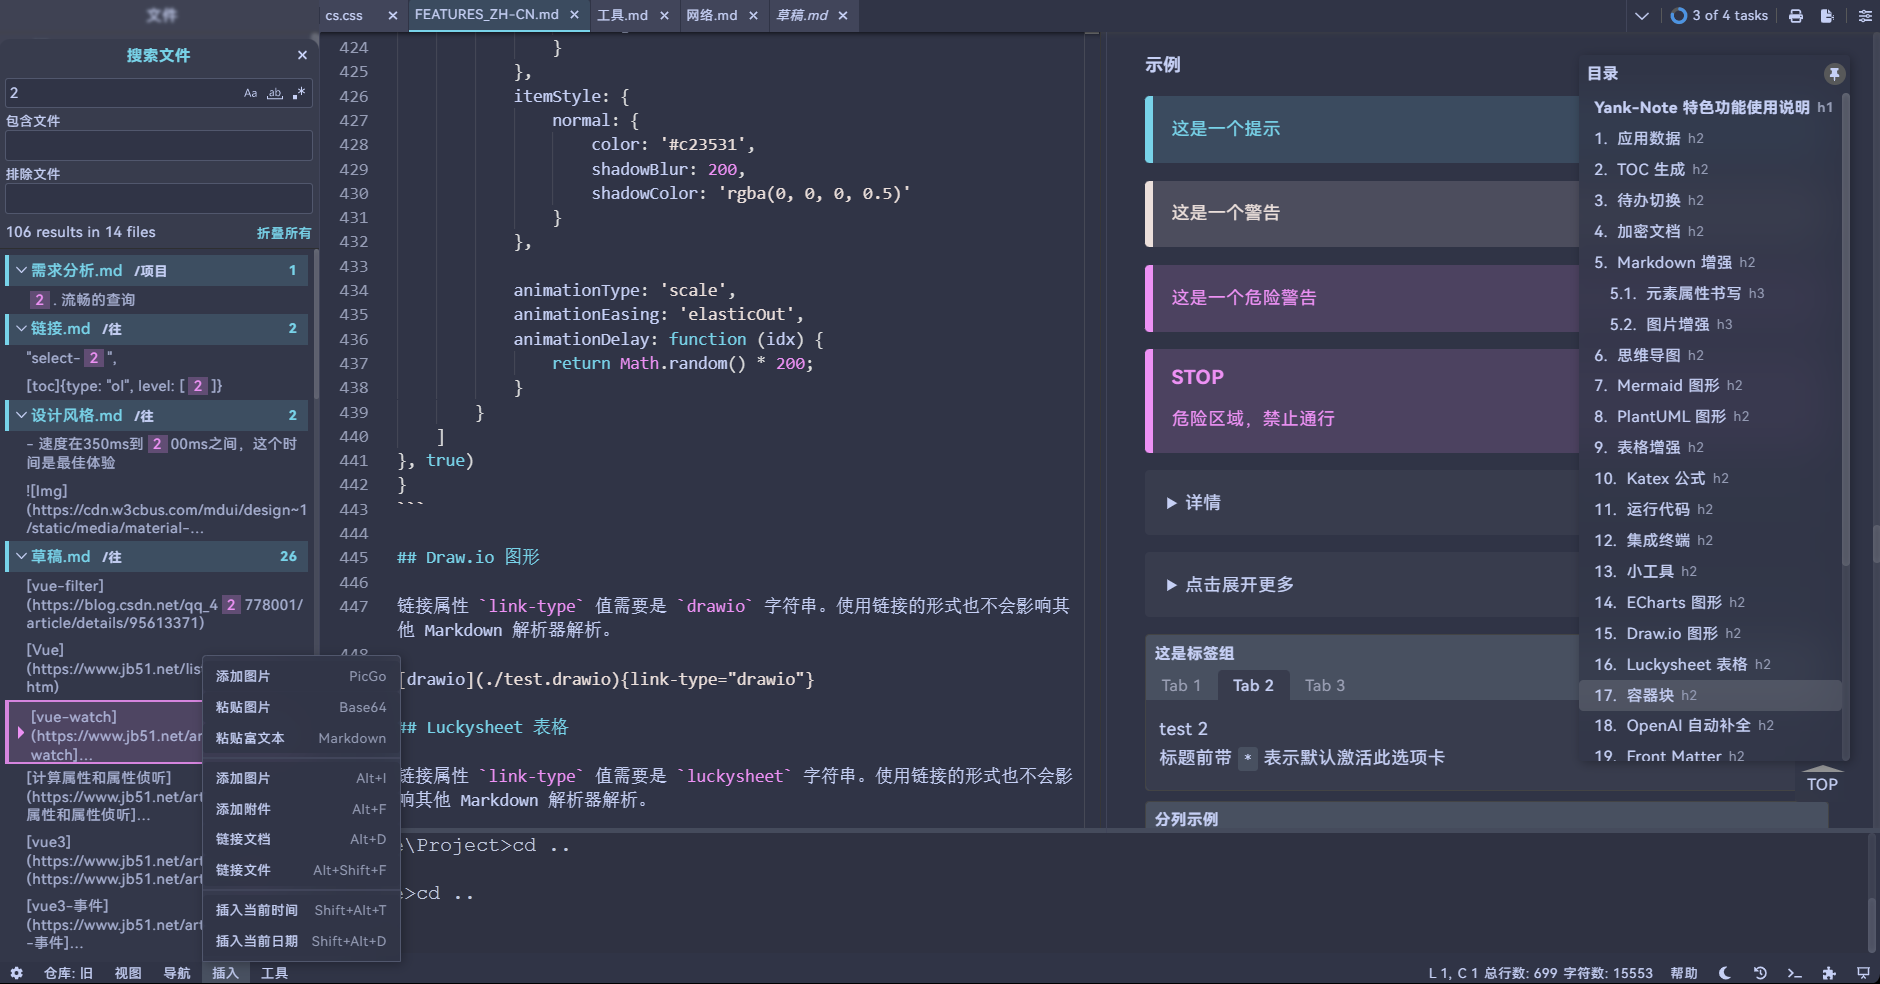Open 工具 menu in status bar

[274, 973]
